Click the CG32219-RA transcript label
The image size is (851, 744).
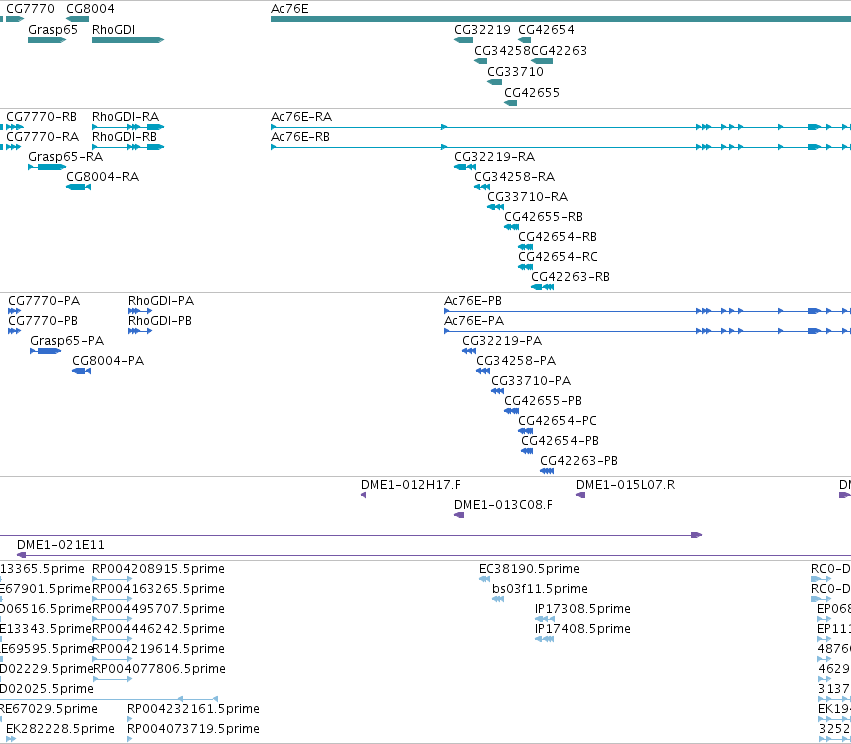coord(494,157)
